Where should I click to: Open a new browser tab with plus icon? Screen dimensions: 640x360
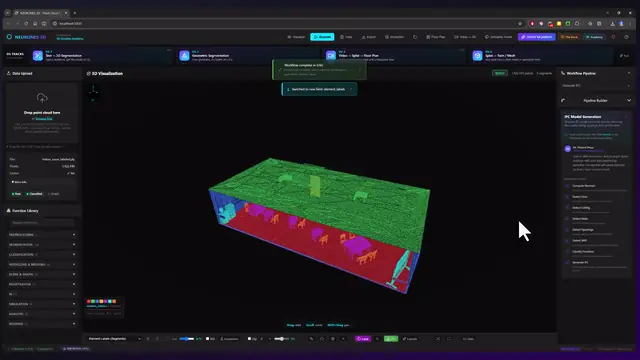(75, 13)
